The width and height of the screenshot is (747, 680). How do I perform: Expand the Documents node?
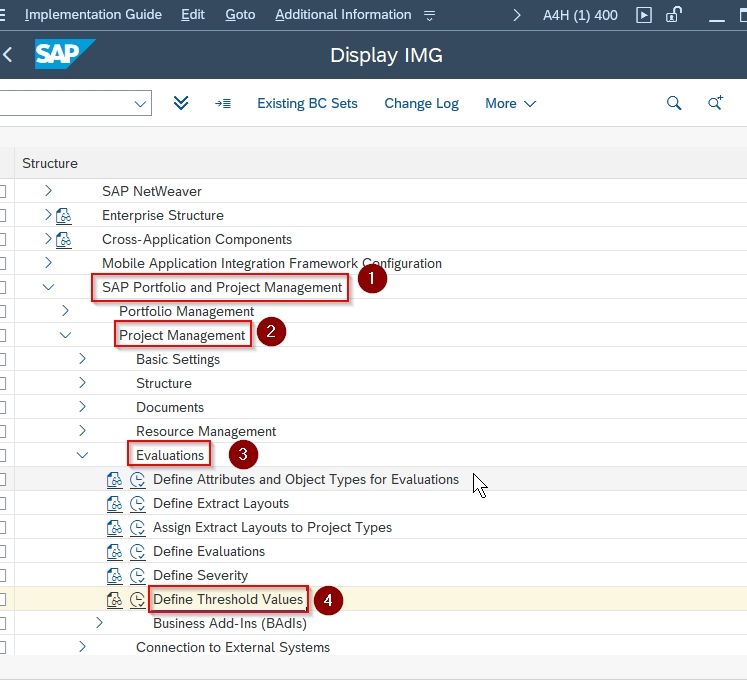(82, 406)
